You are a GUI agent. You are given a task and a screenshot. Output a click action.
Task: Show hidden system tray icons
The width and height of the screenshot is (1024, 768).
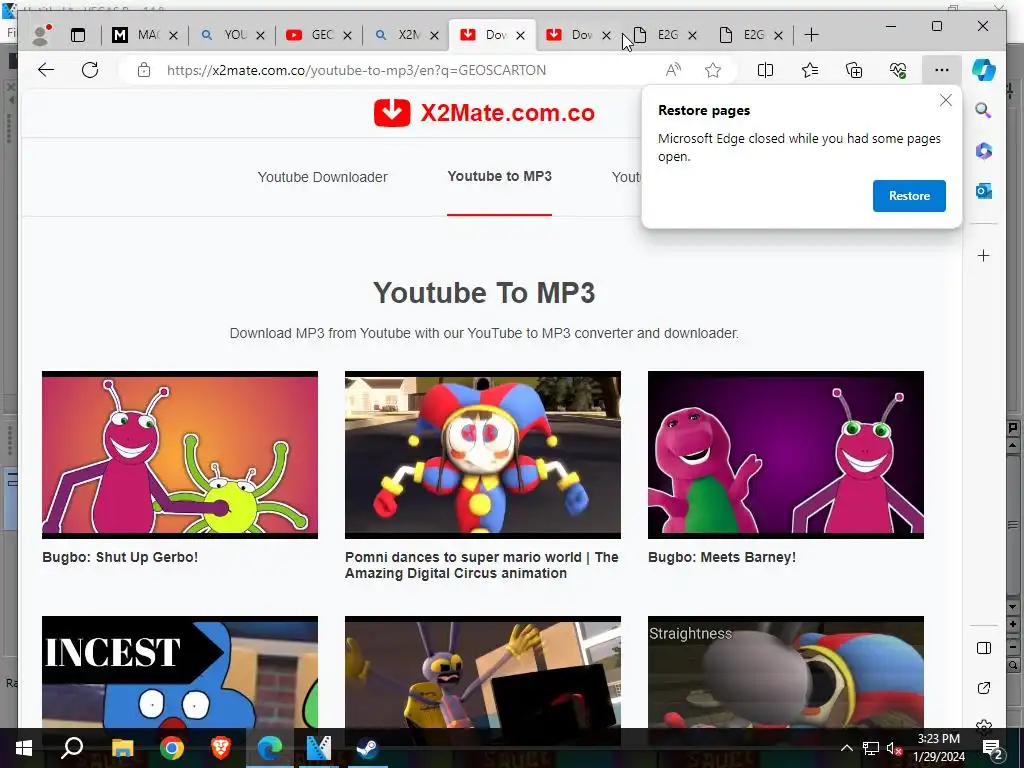(x=846, y=748)
